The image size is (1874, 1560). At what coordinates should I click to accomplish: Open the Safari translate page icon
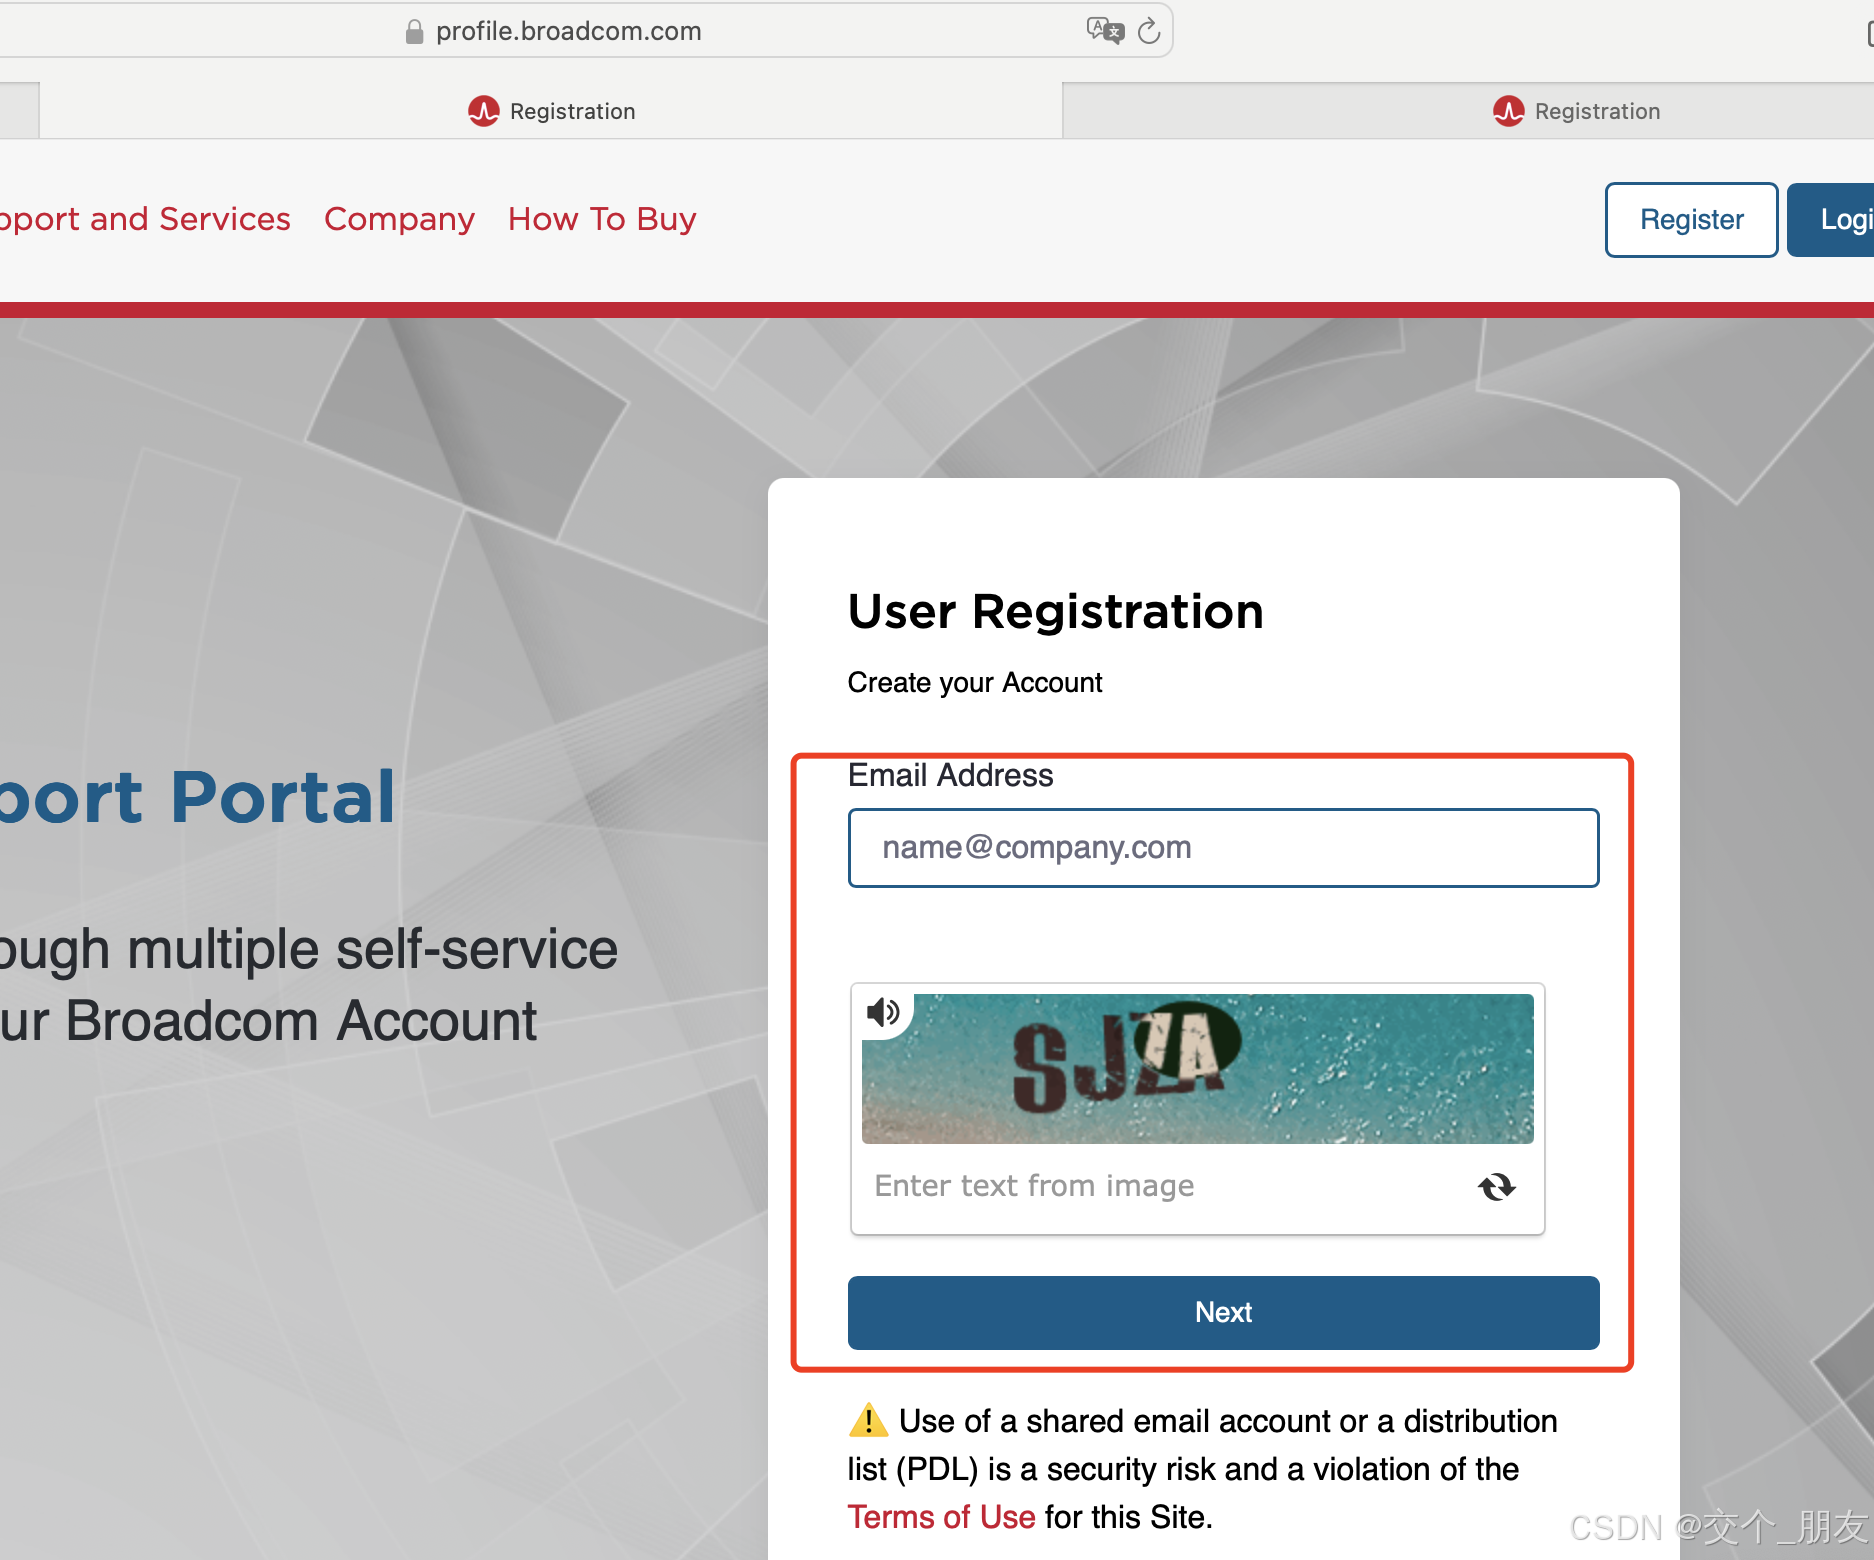1105,30
